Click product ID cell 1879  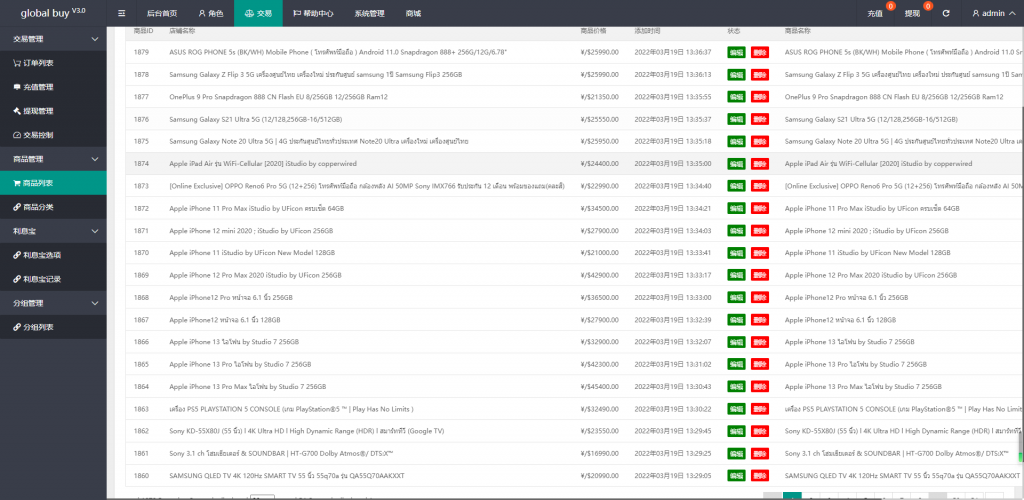click(141, 52)
